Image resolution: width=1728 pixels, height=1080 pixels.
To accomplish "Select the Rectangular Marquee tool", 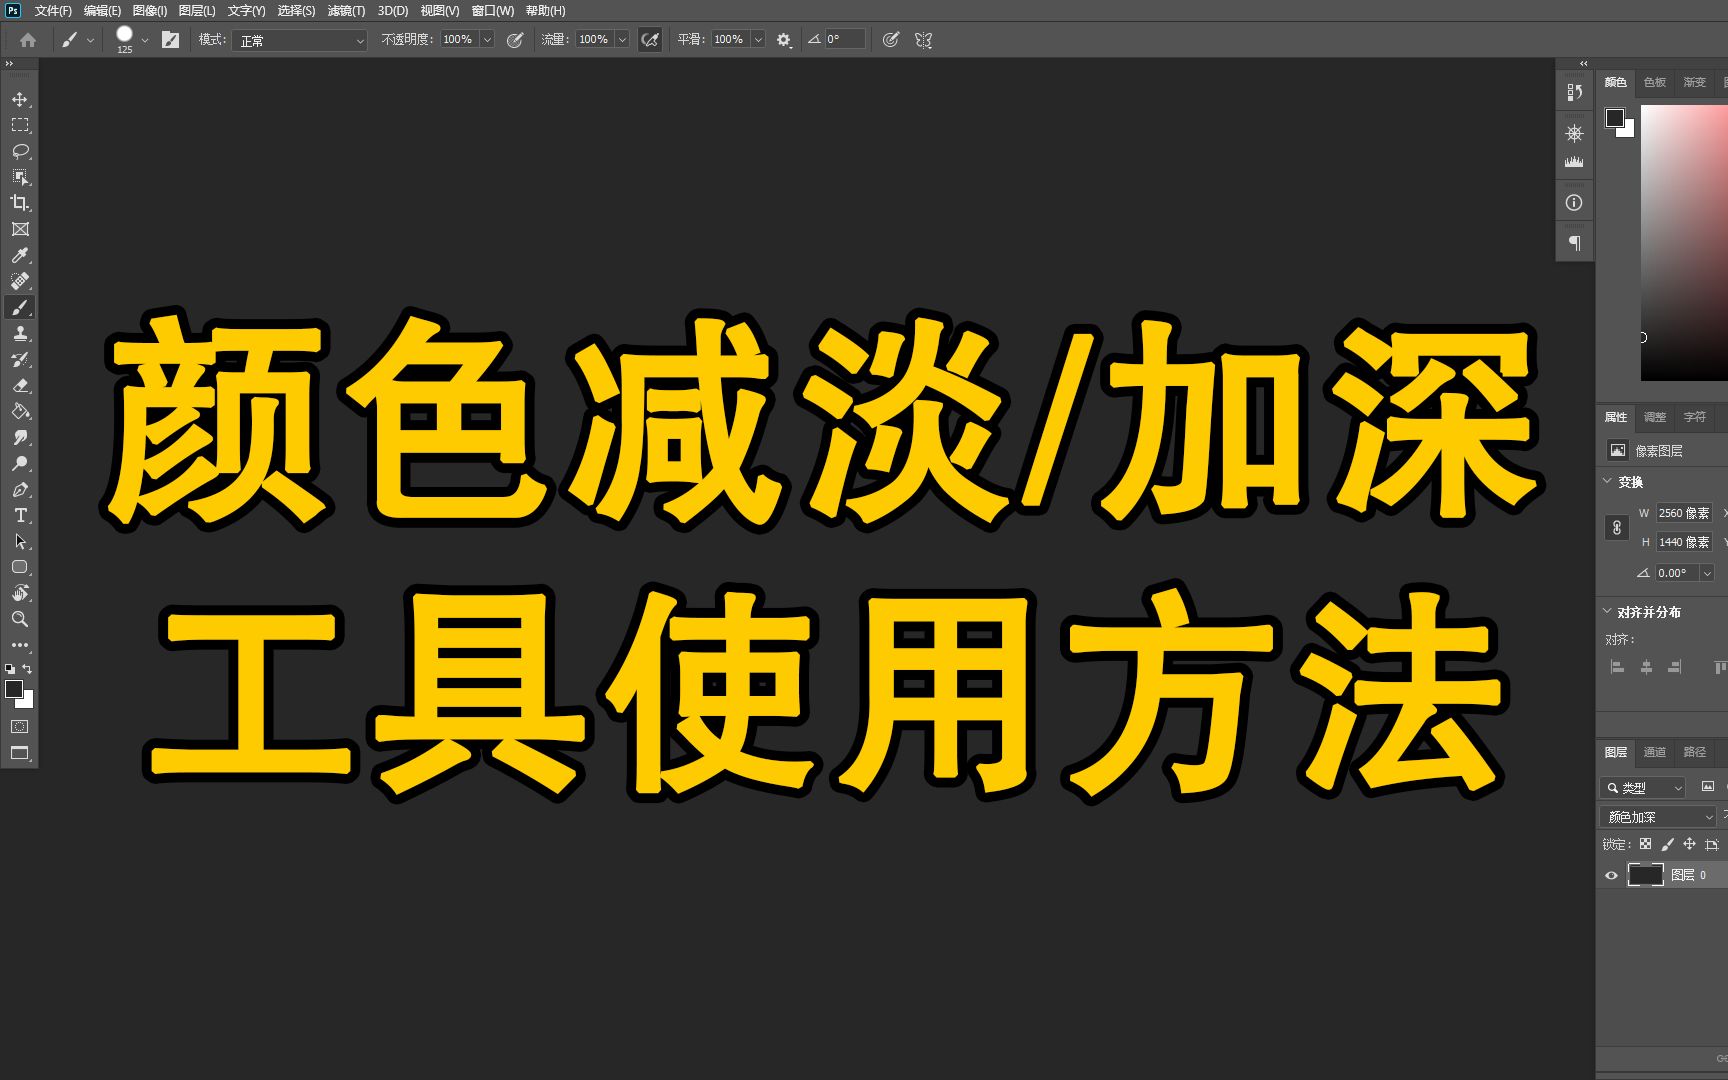I will (20, 125).
